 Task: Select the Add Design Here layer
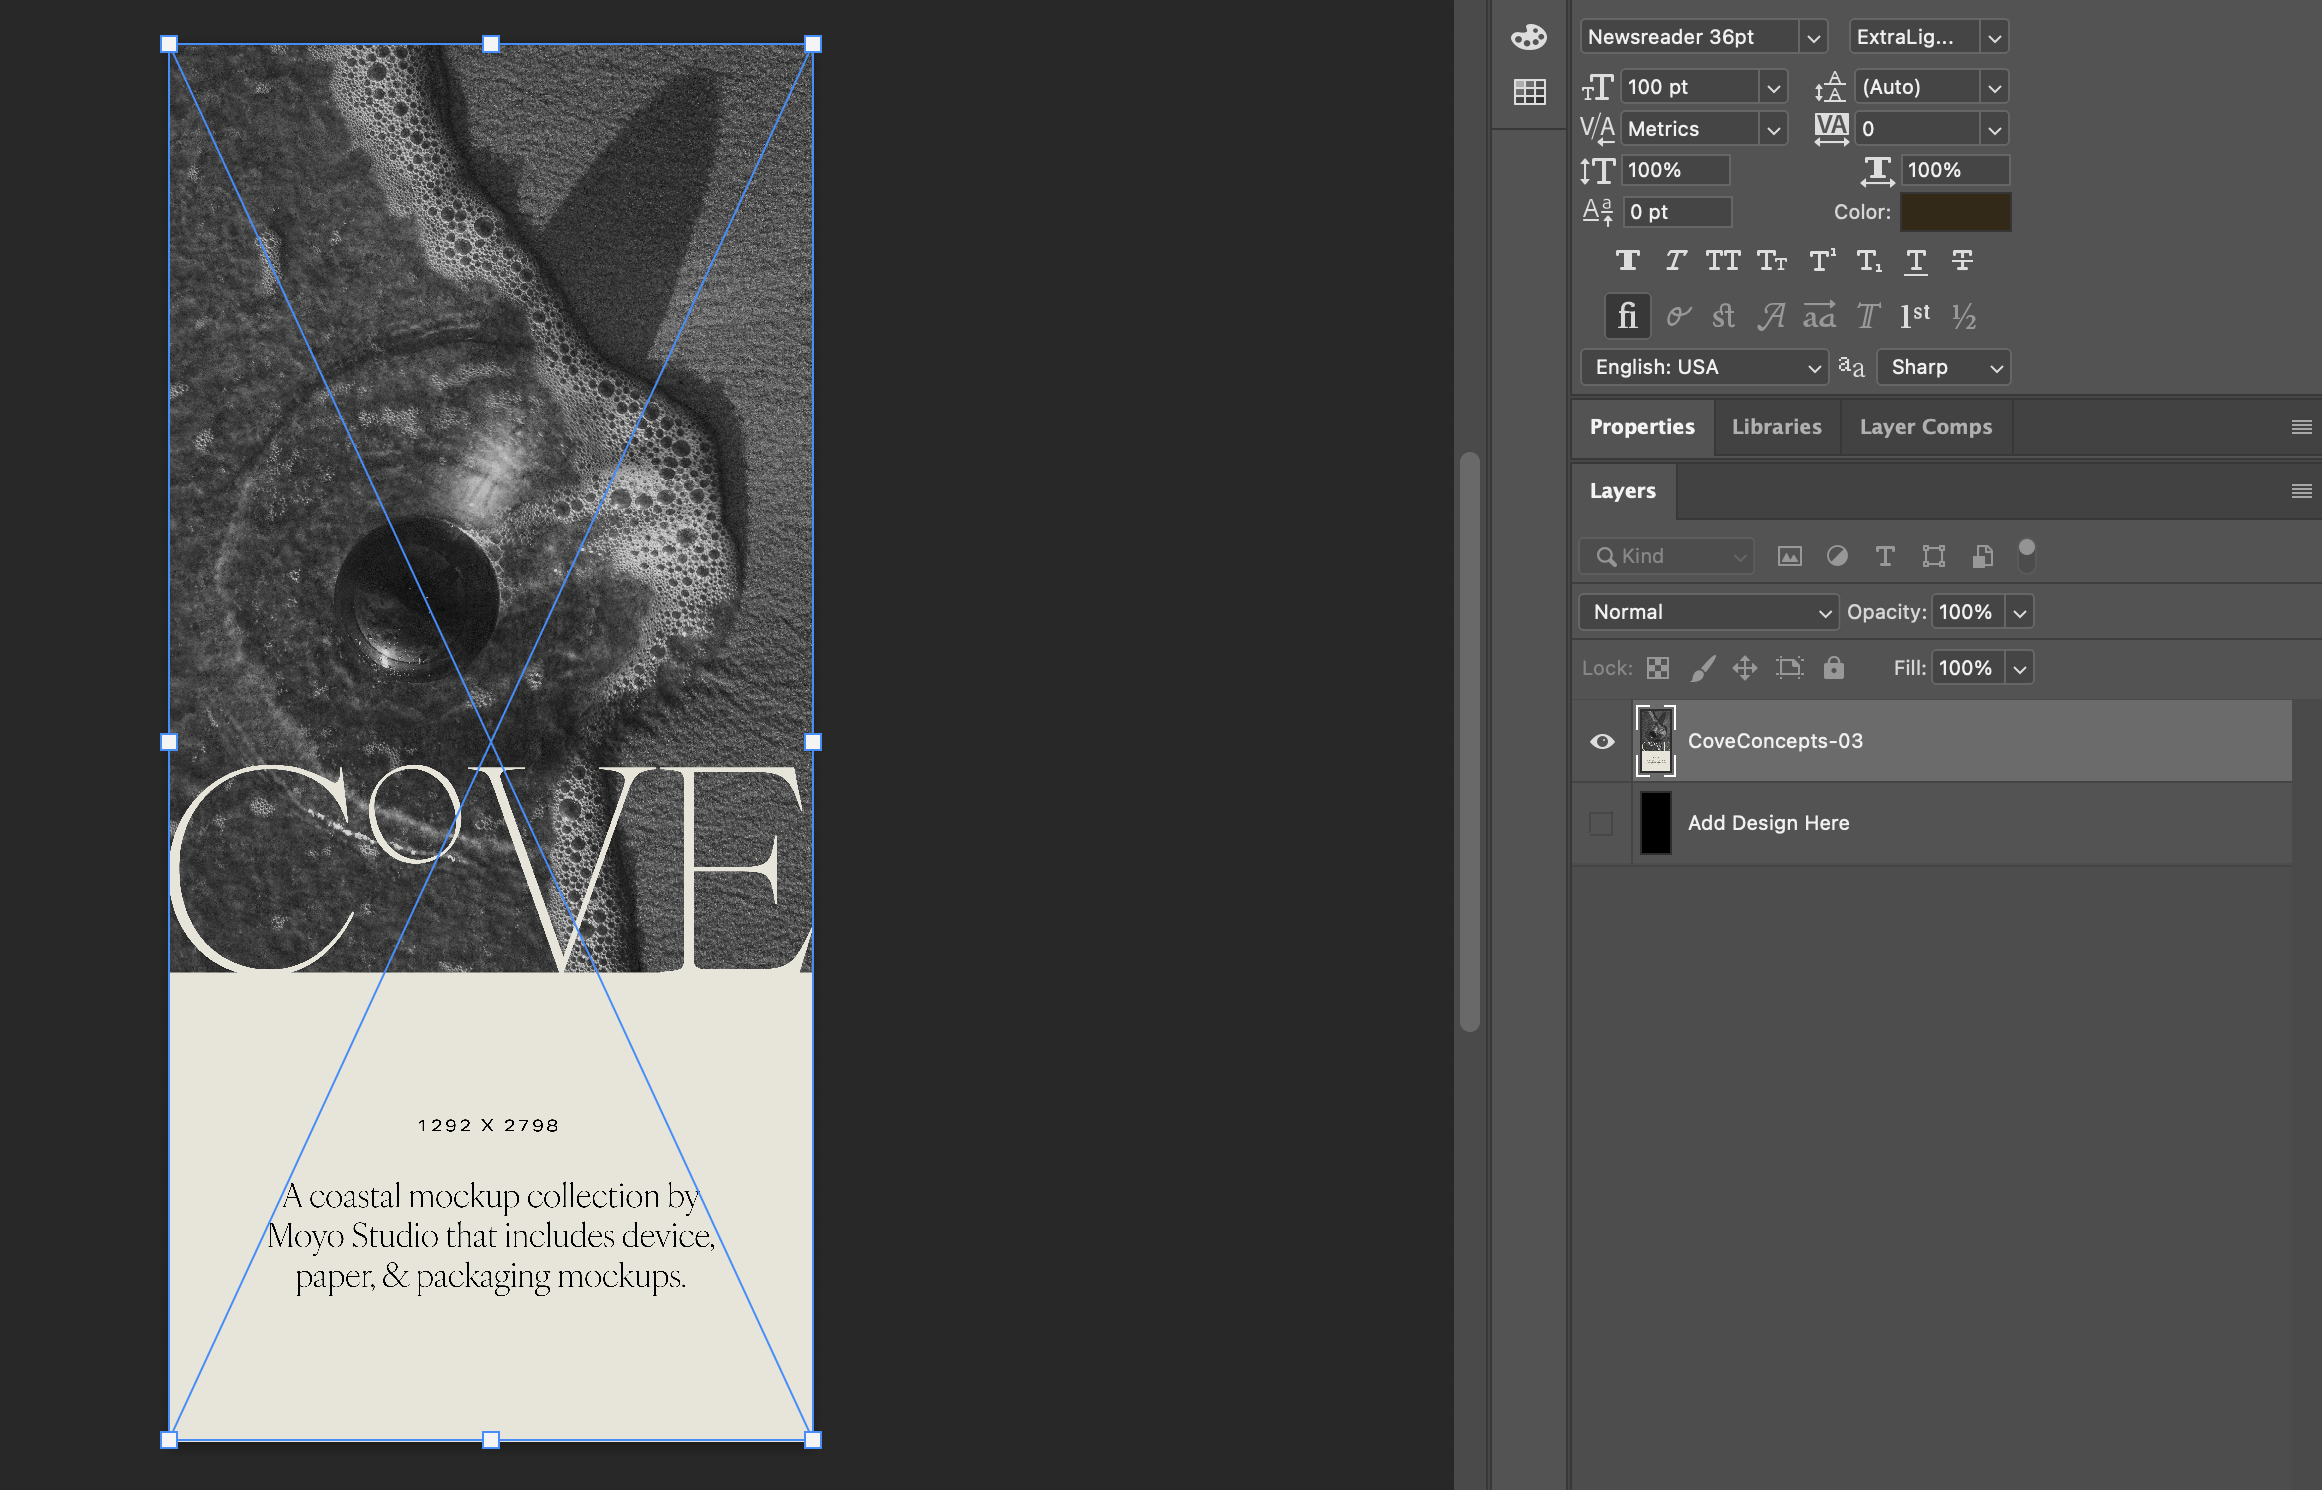(1768, 823)
